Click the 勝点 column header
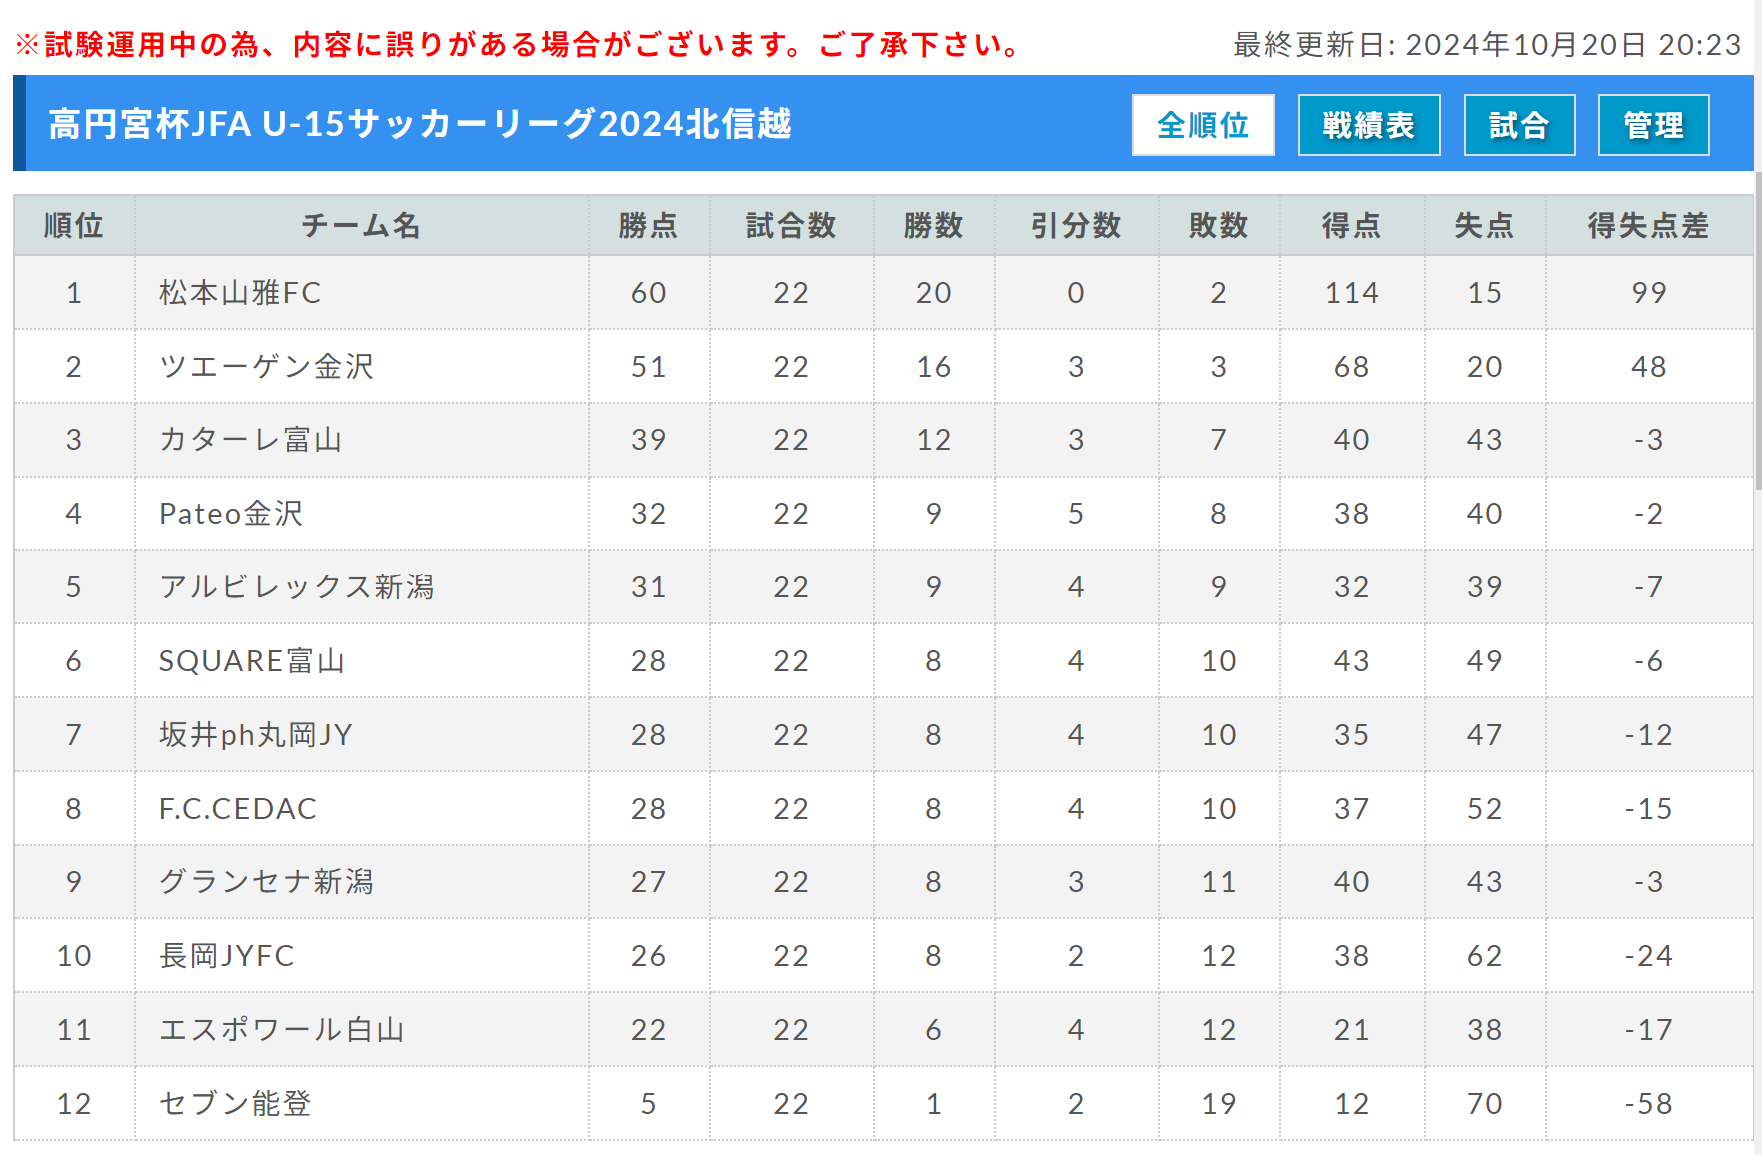The height and width of the screenshot is (1155, 1762). pyautogui.click(x=648, y=225)
